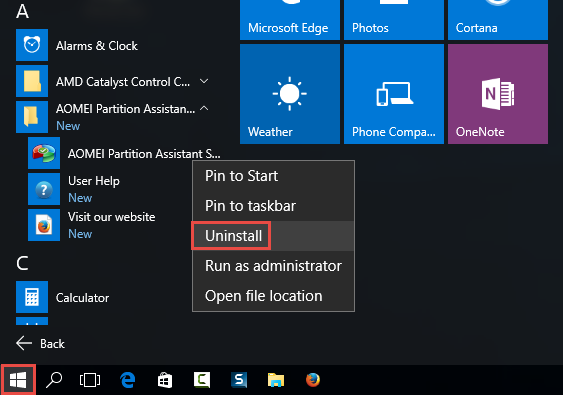Click the letter C section header
Viewport: 563px width, 395px height.
click(x=22, y=263)
